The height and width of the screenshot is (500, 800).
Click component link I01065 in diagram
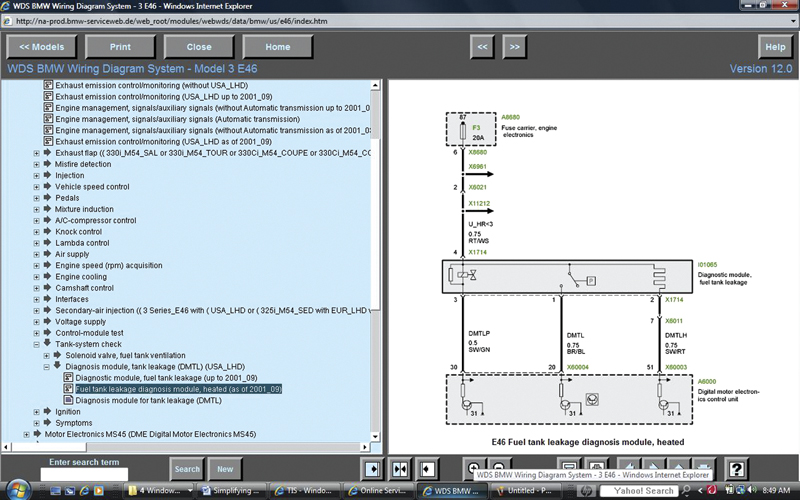click(708, 265)
